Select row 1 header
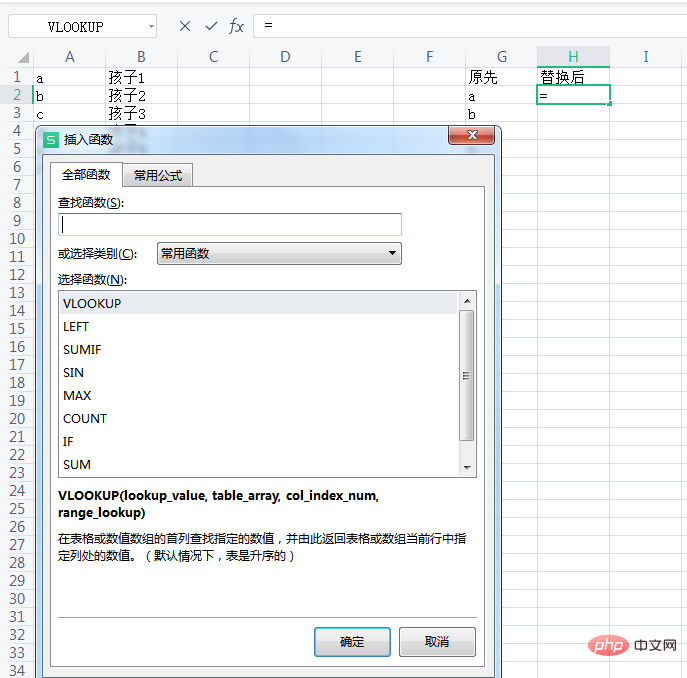Image resolution: width=687 pixels, height=678 pixels. [x=17, y=77]
